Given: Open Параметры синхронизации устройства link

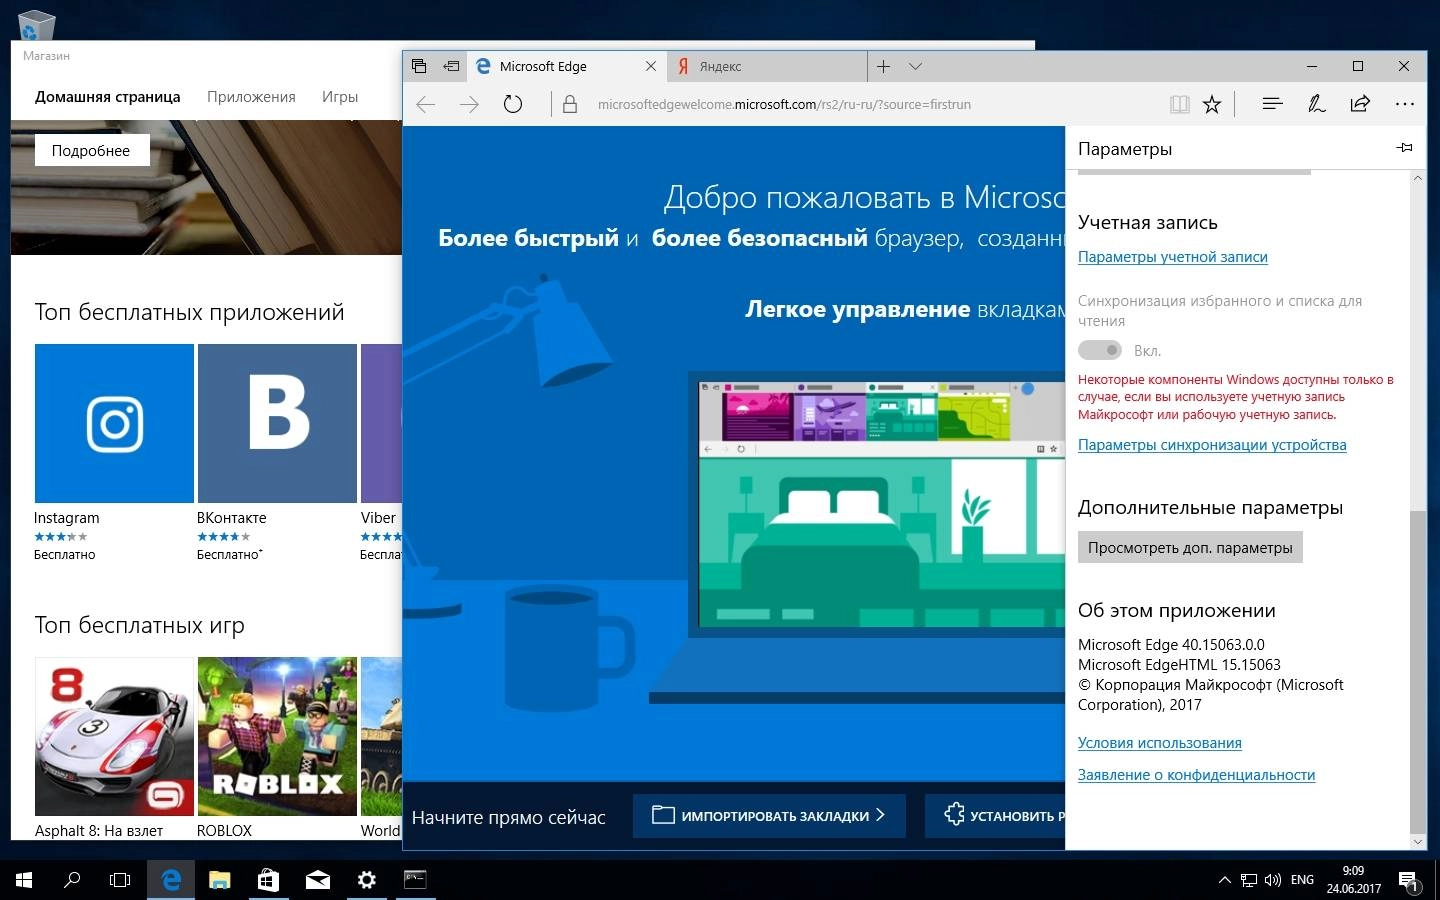Looking at the screenshot, I should tap(1212, 445).
